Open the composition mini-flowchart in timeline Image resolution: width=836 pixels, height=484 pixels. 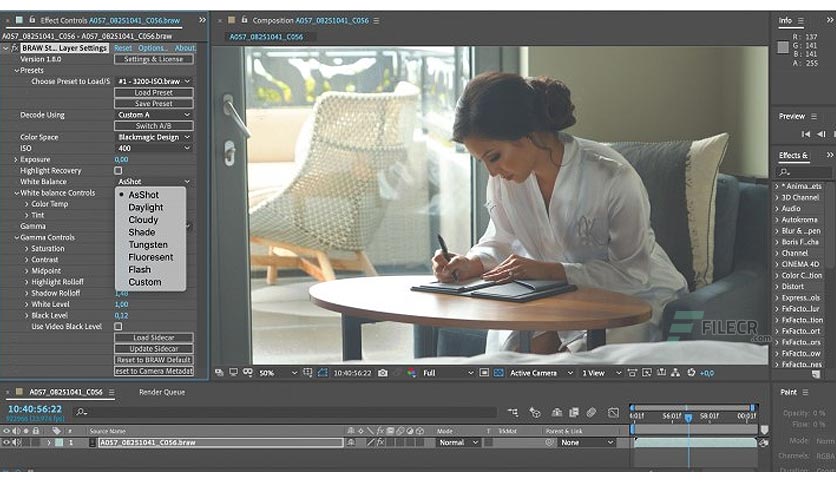[x=513, y=412]
